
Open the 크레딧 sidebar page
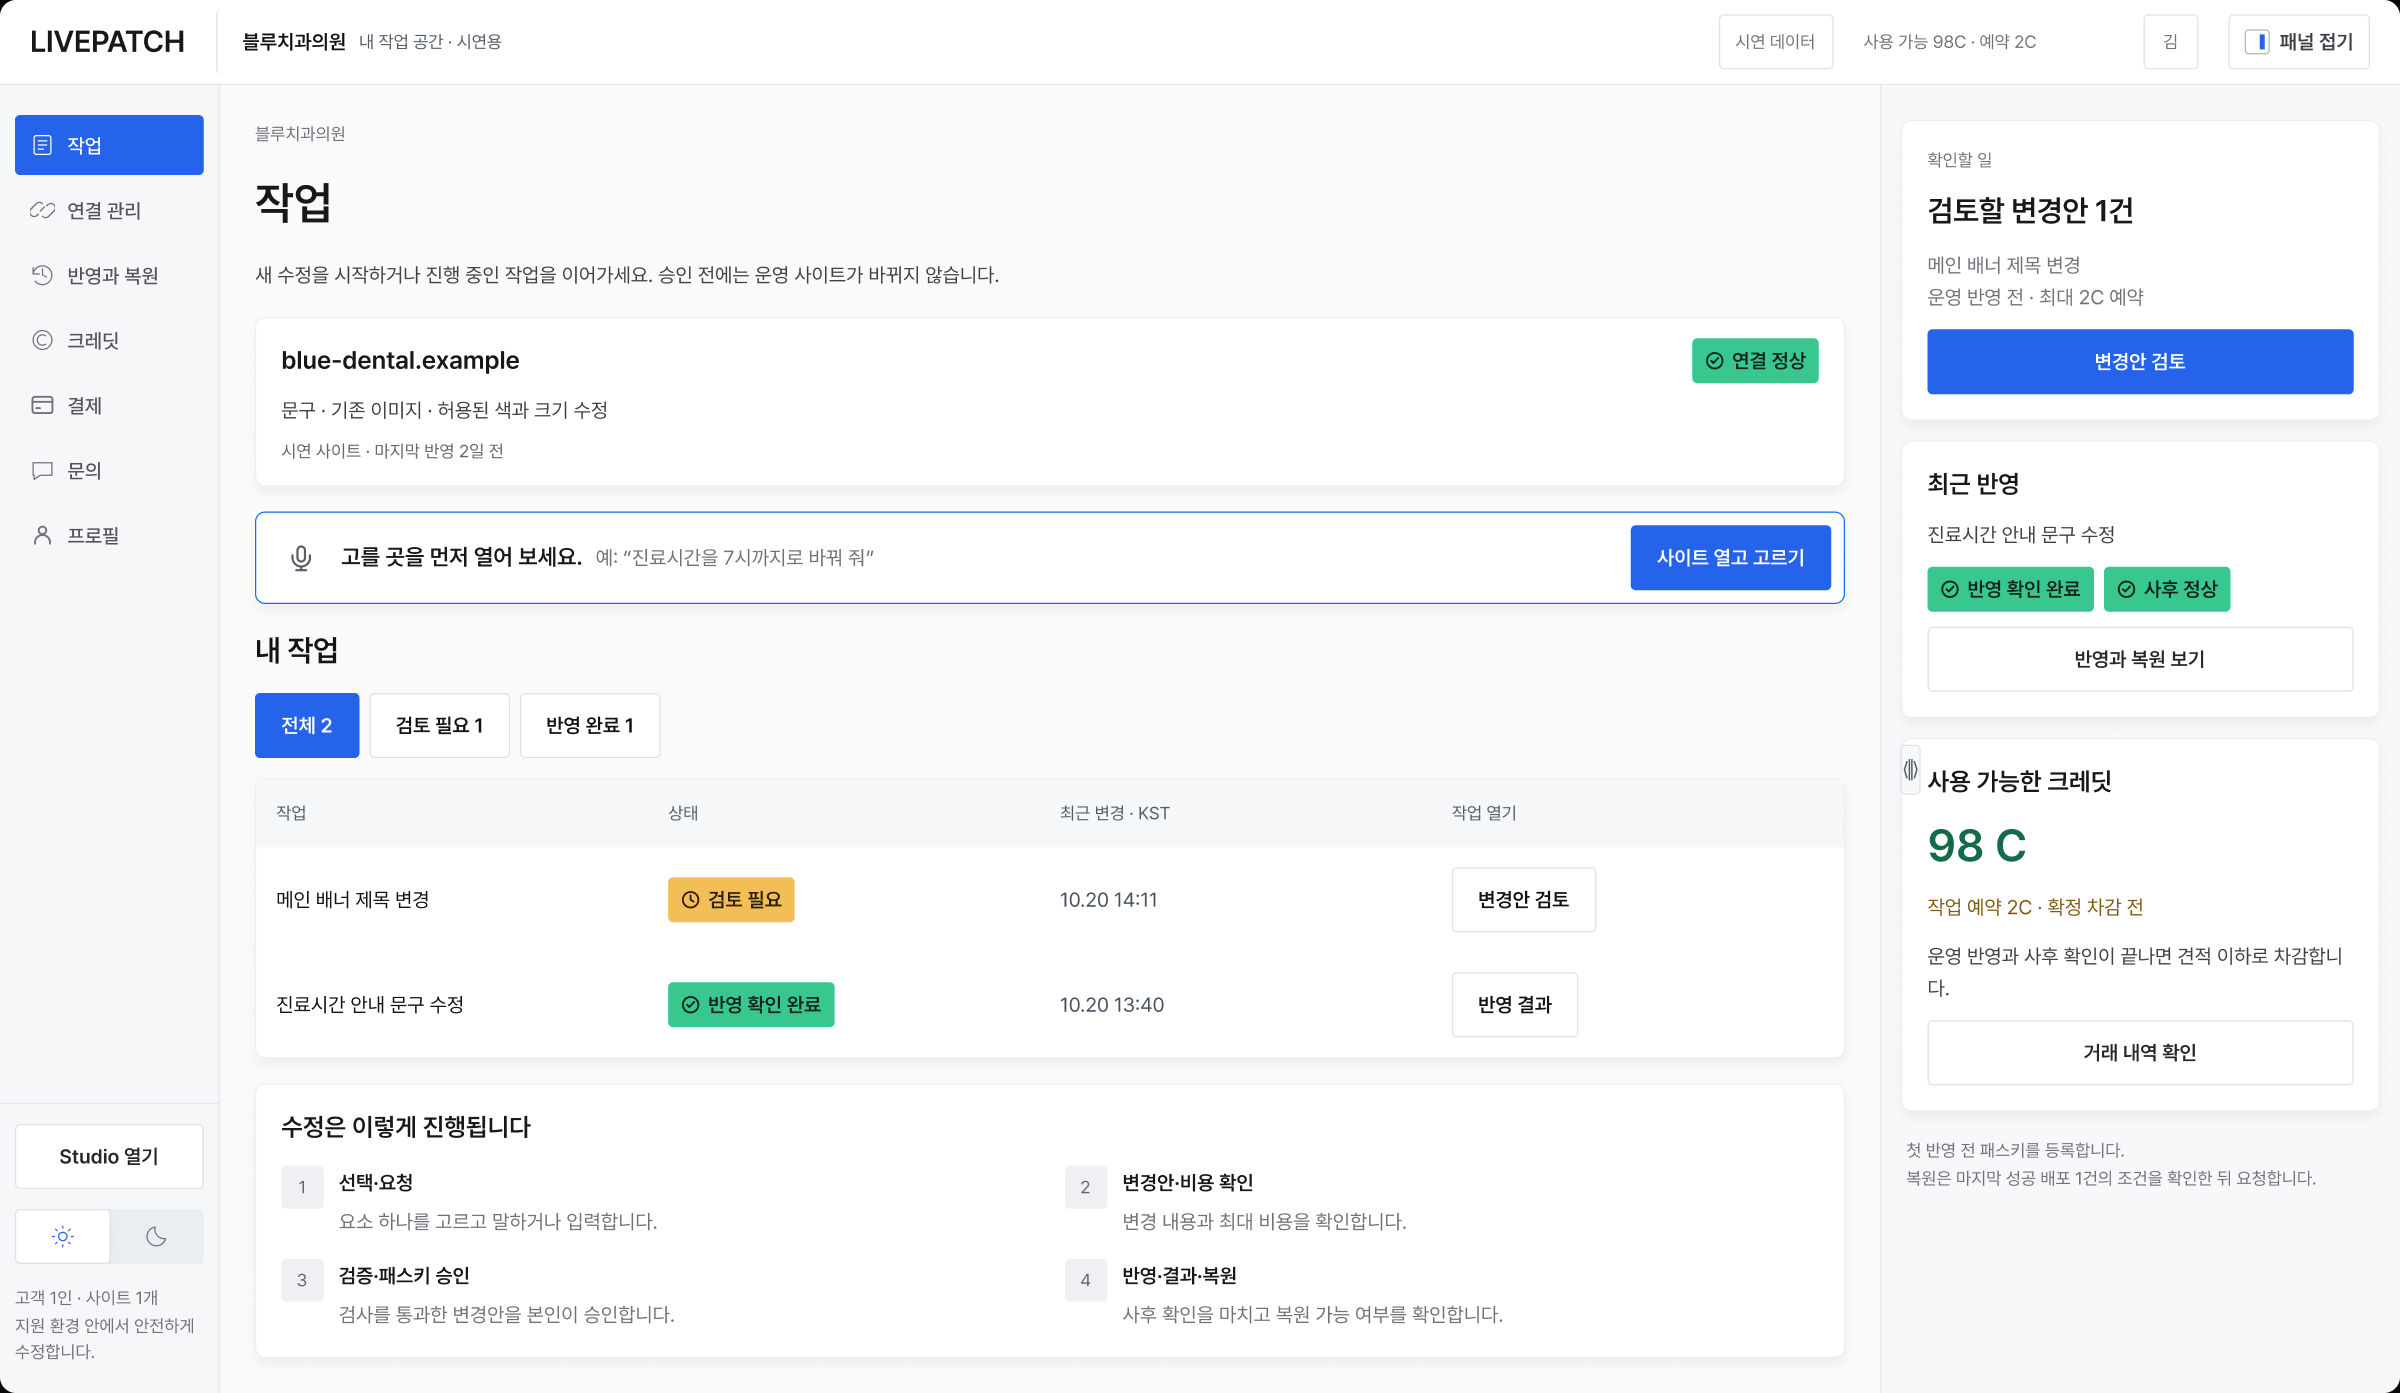[109, 340]
